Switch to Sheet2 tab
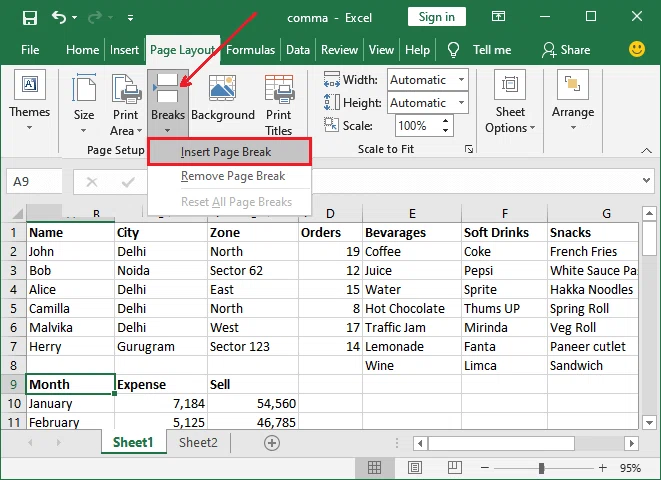 tap(198, 442)
